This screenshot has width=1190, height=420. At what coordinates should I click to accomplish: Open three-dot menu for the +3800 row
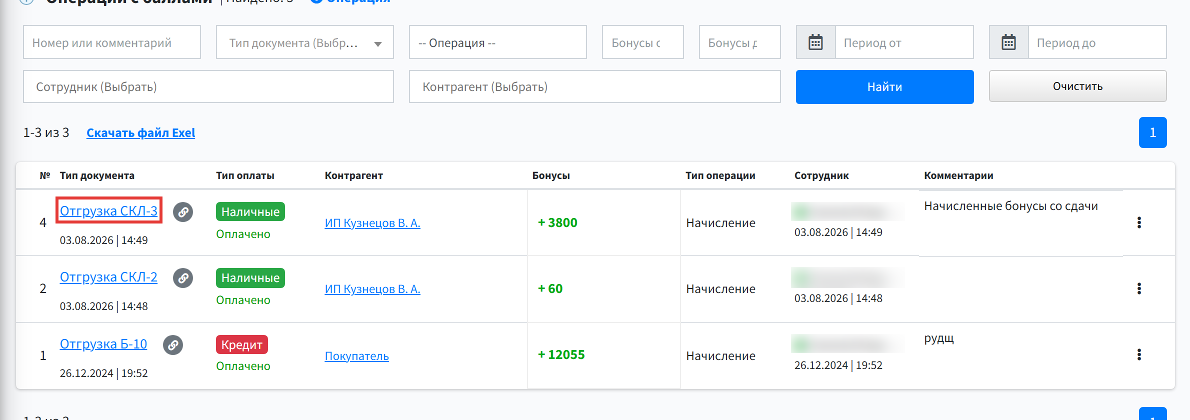point(1138,223)
